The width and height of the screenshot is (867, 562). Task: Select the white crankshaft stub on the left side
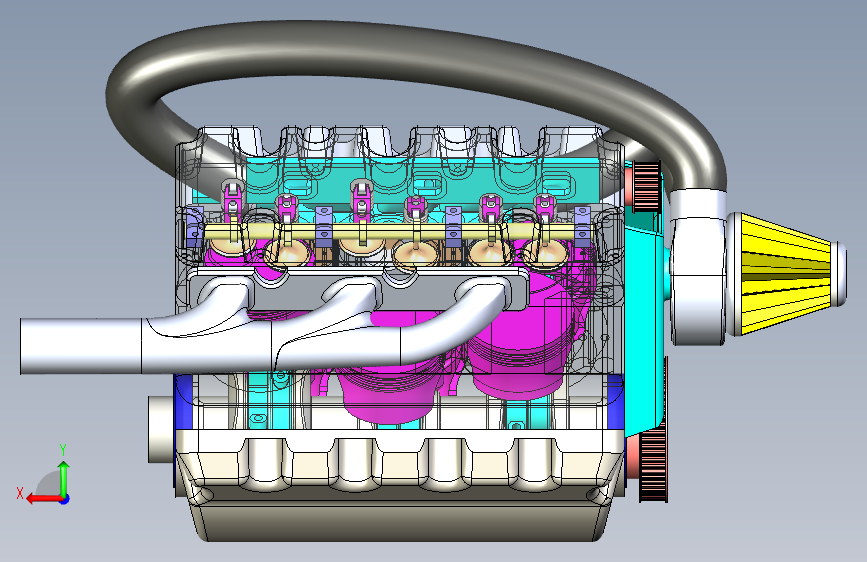click(161, 429)
